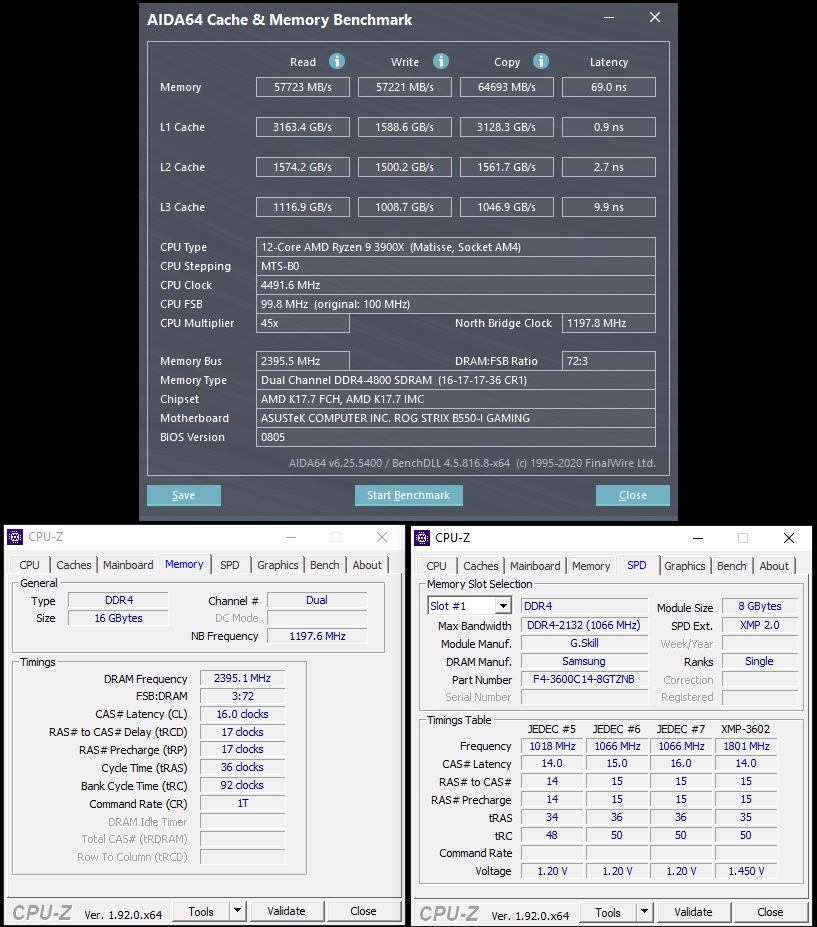This screenshot has width=817, height=927.
Task: Click the DRAM Frequency value 2395.1 MHz
Action: (x=242, y=678)
